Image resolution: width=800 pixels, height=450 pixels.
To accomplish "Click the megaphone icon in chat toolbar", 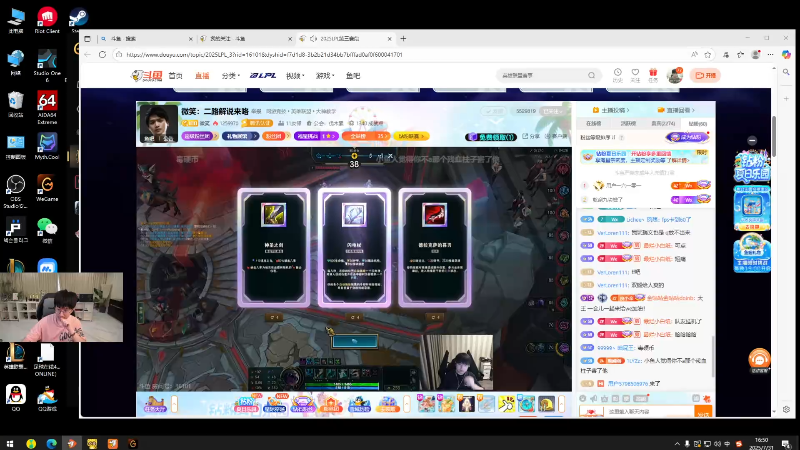I will click(593, 398).
